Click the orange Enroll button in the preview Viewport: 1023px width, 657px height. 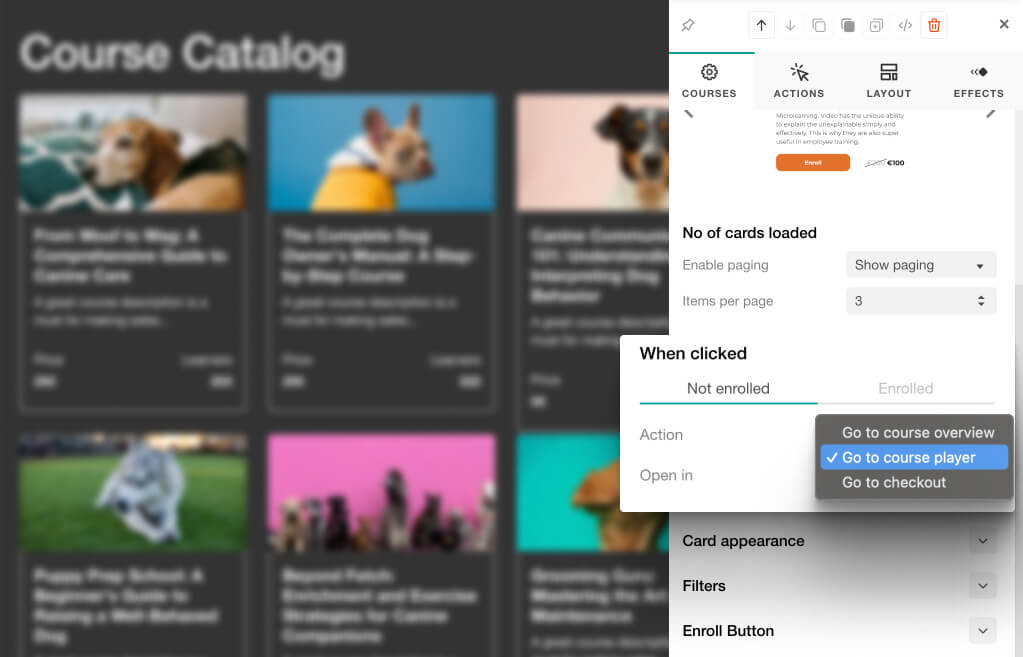click(x=812, y=162)
